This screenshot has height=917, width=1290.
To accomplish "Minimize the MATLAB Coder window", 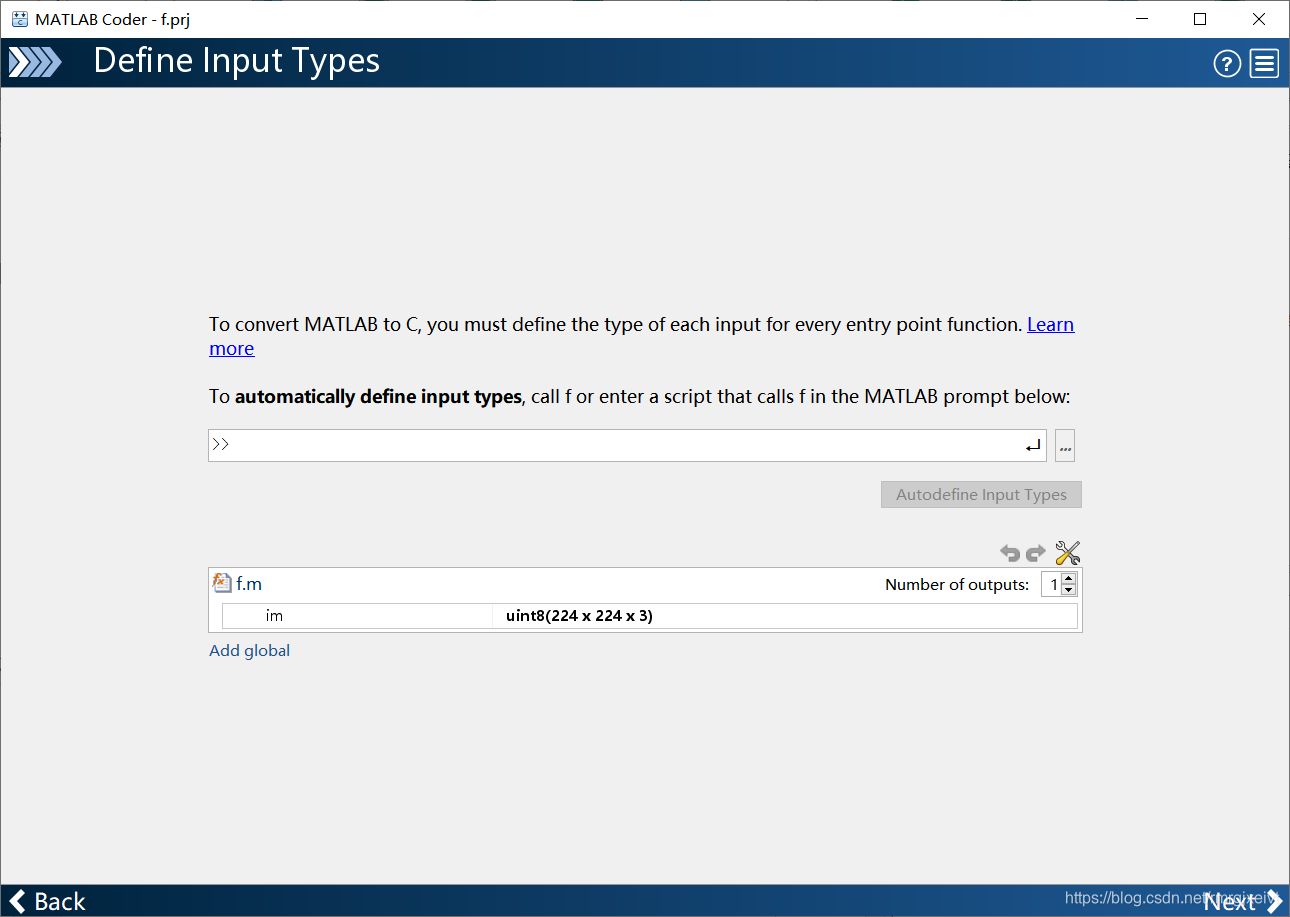I will point(1141,19).
